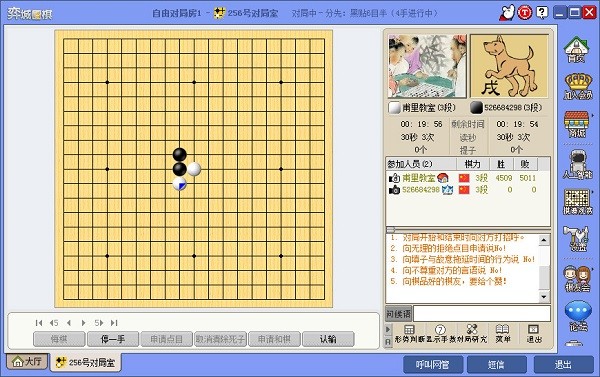Image resolution: width=600 pixels, height=377 pixels.
Task: Click the 显示手数 show move numbers icon
Action: [440, 334]
